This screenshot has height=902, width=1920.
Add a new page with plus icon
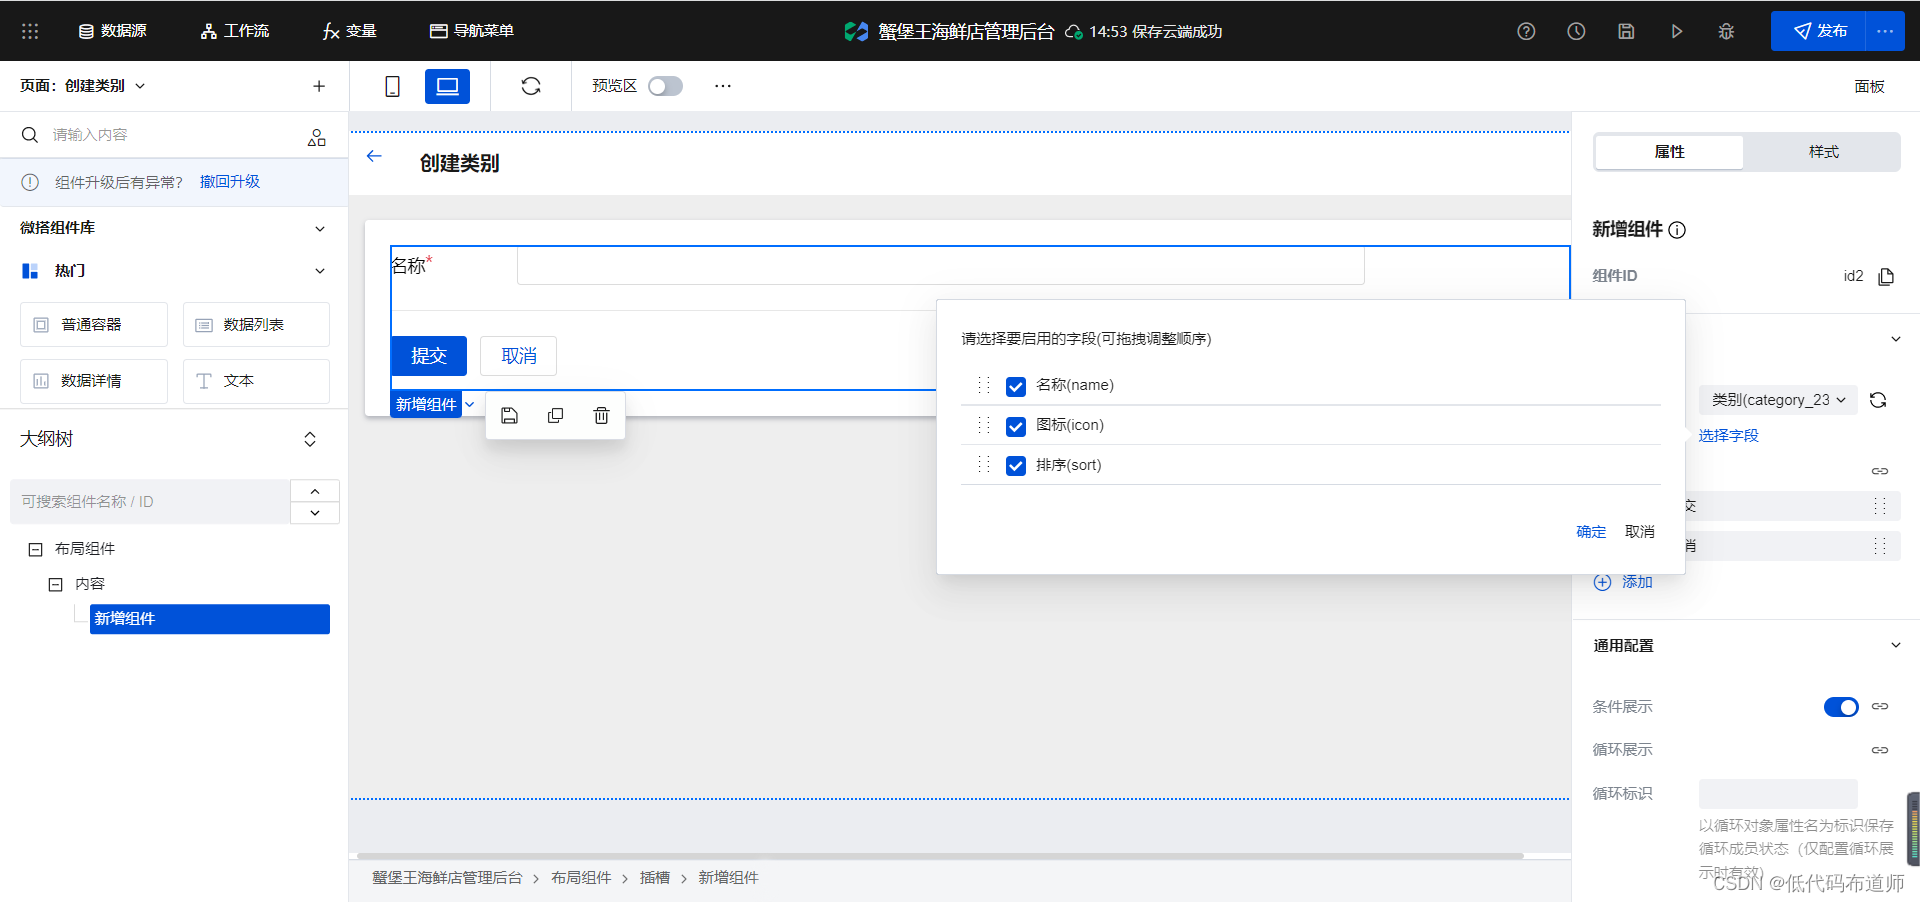tap(319, 86)
